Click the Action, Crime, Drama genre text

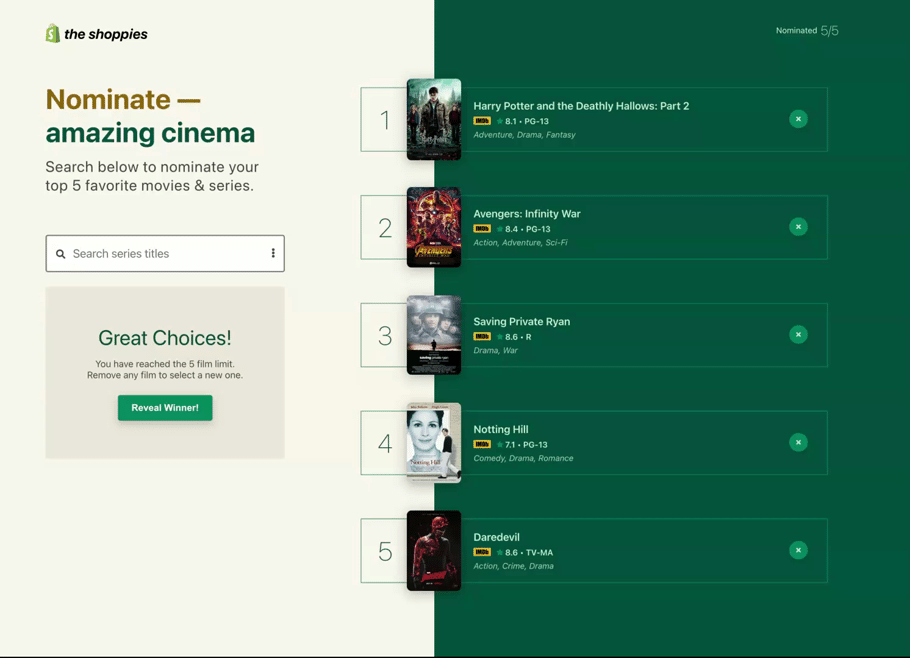click(513, 567)
